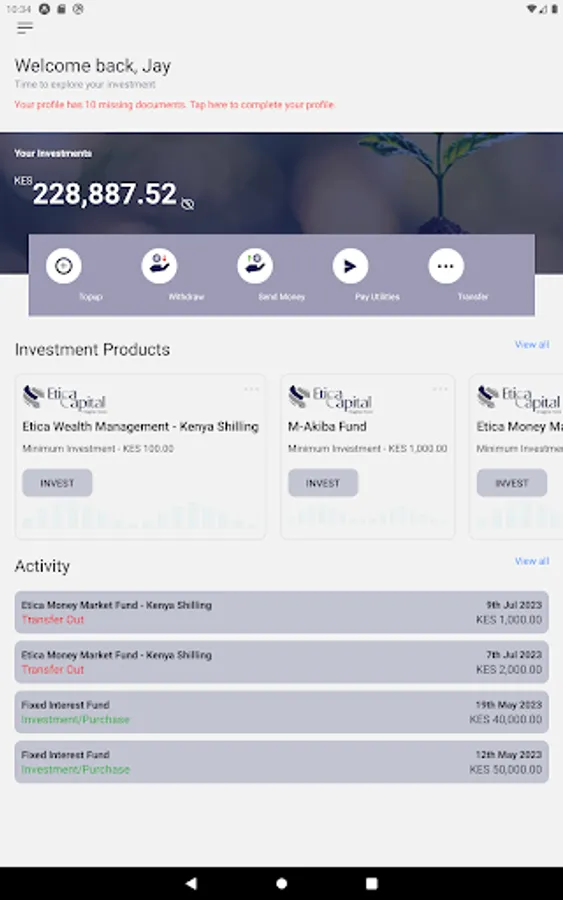Toggle investment balance visibility eye icon
This screenshot has width=563, height=900.
click(188, 204)
